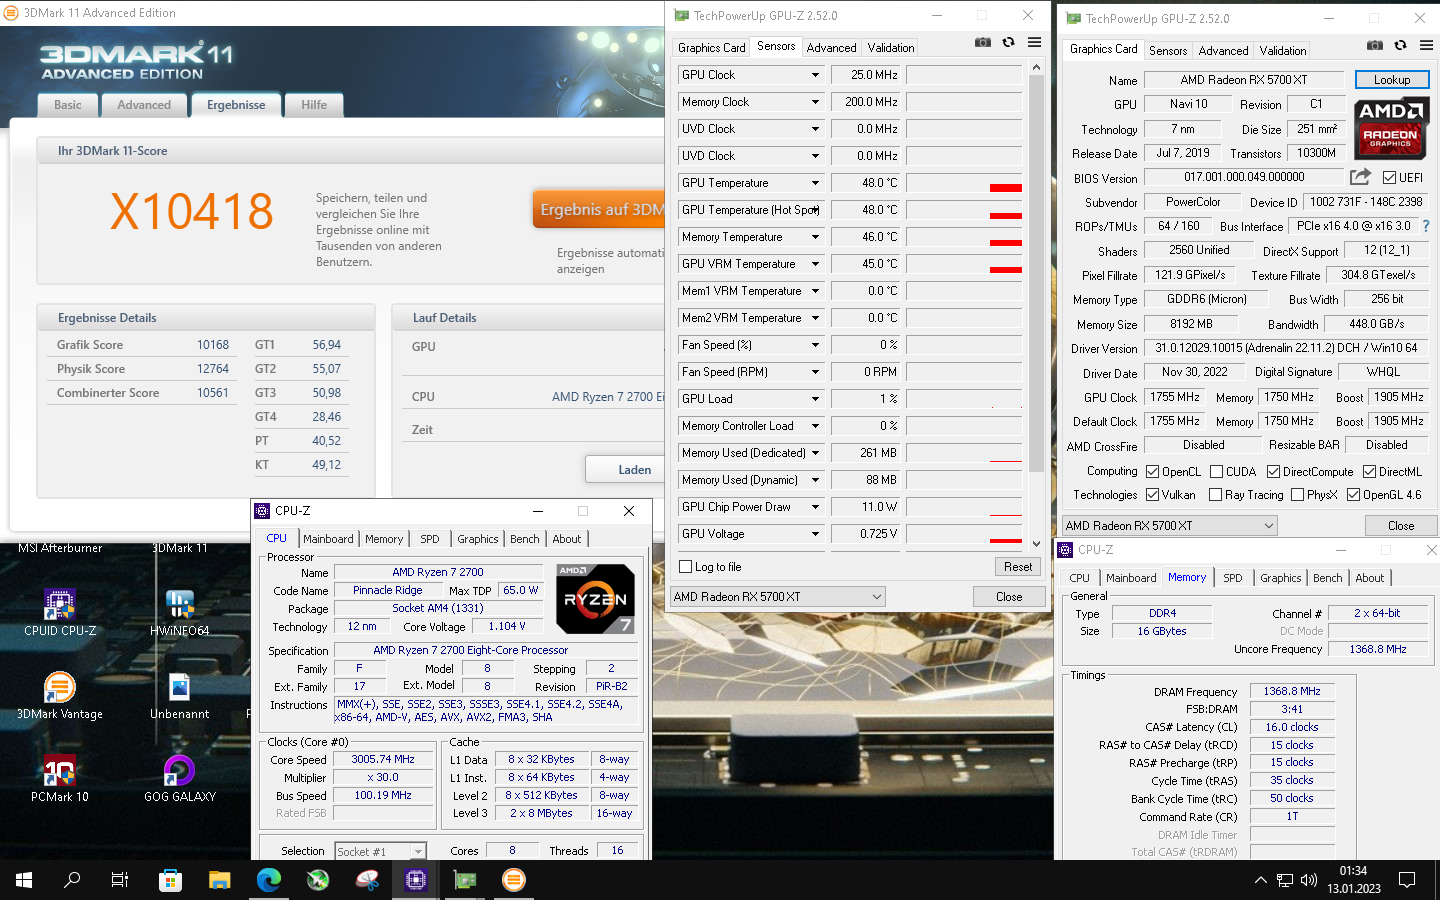Open the CPUID CPU-Z desktop shortcut
1440x900 pixels.
(x=60, y=611)
